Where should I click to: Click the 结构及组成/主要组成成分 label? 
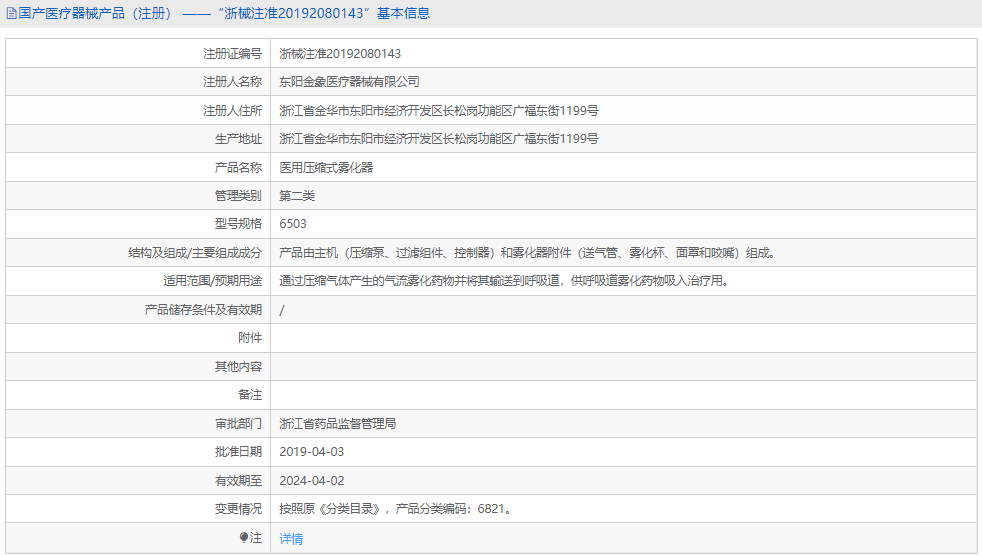pyautogui.click(x=195, y=253)
